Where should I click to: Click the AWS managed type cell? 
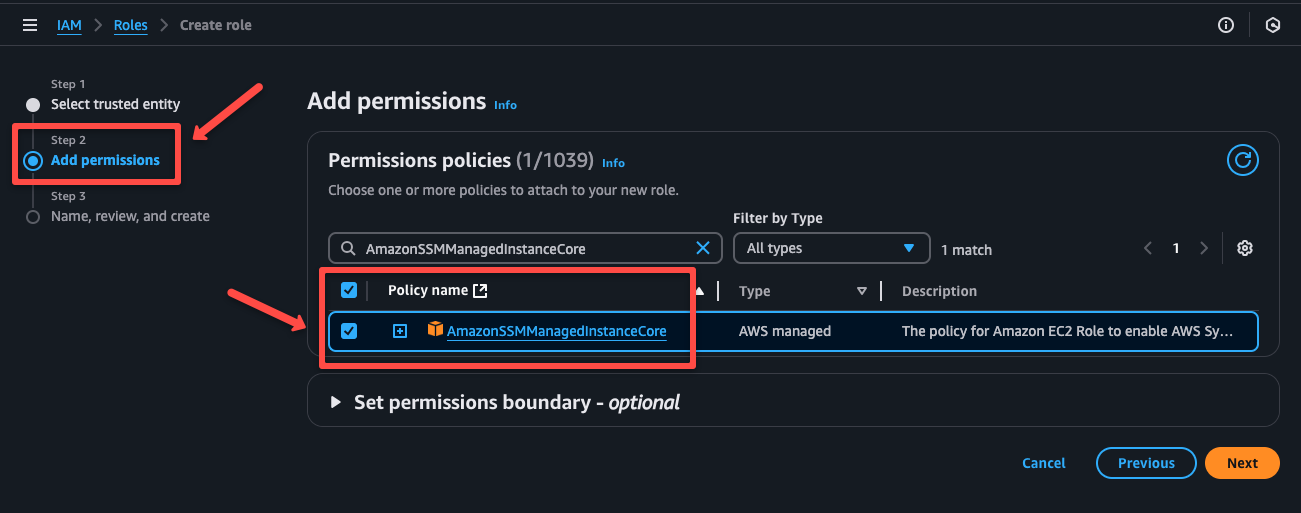coord(785,331)
